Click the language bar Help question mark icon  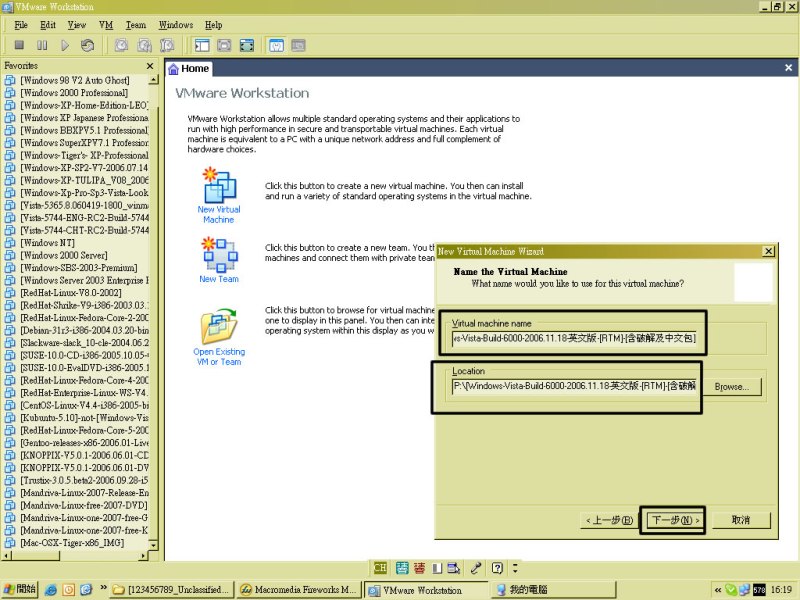tap(497, 568)
